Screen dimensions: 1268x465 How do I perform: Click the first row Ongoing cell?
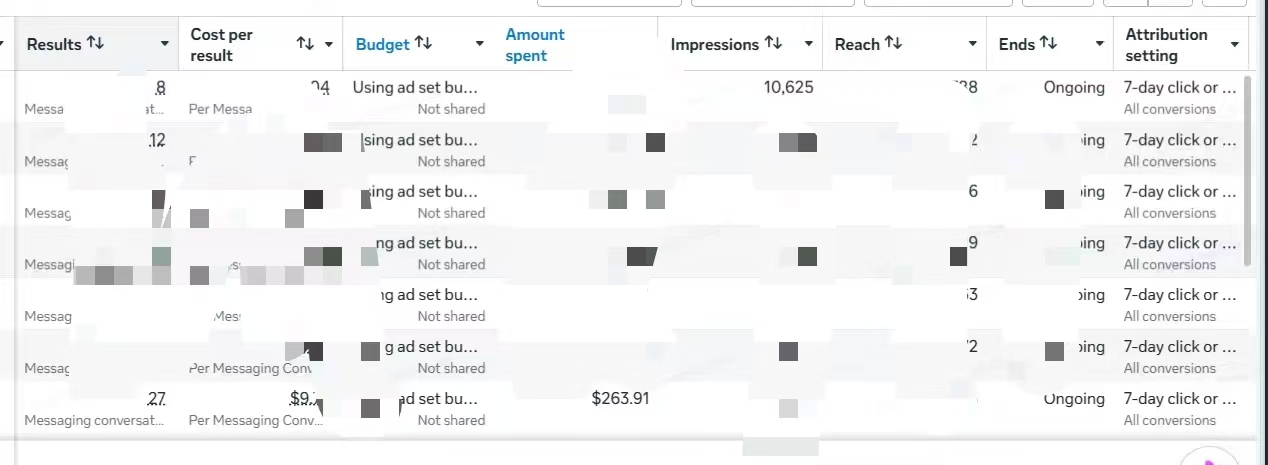[x=1074, y=87]
